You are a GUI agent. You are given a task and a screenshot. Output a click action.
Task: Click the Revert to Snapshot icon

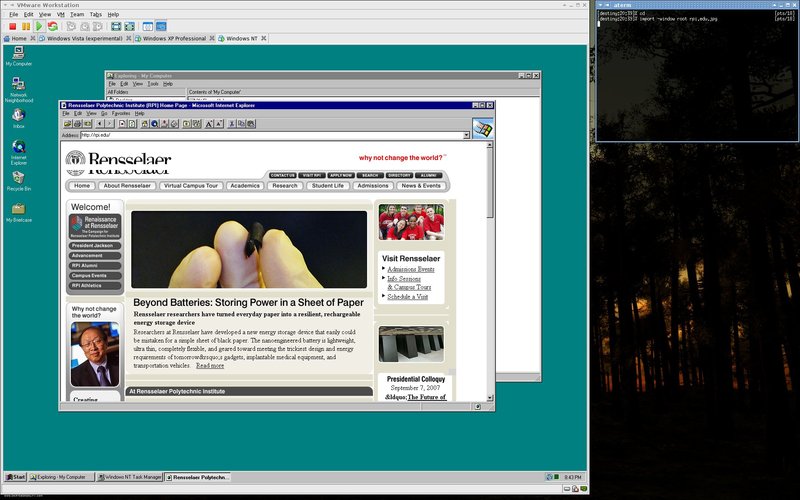tap(84, 26)
